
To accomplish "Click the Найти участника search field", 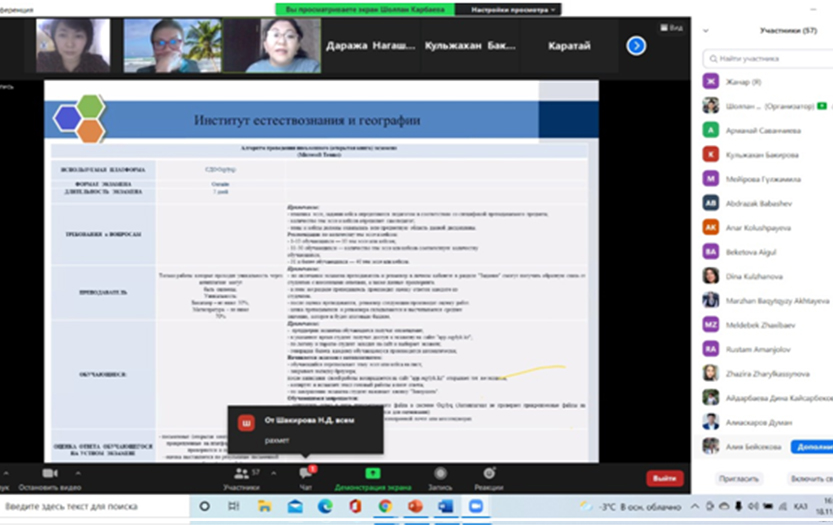I will click(x=770, y=58).
